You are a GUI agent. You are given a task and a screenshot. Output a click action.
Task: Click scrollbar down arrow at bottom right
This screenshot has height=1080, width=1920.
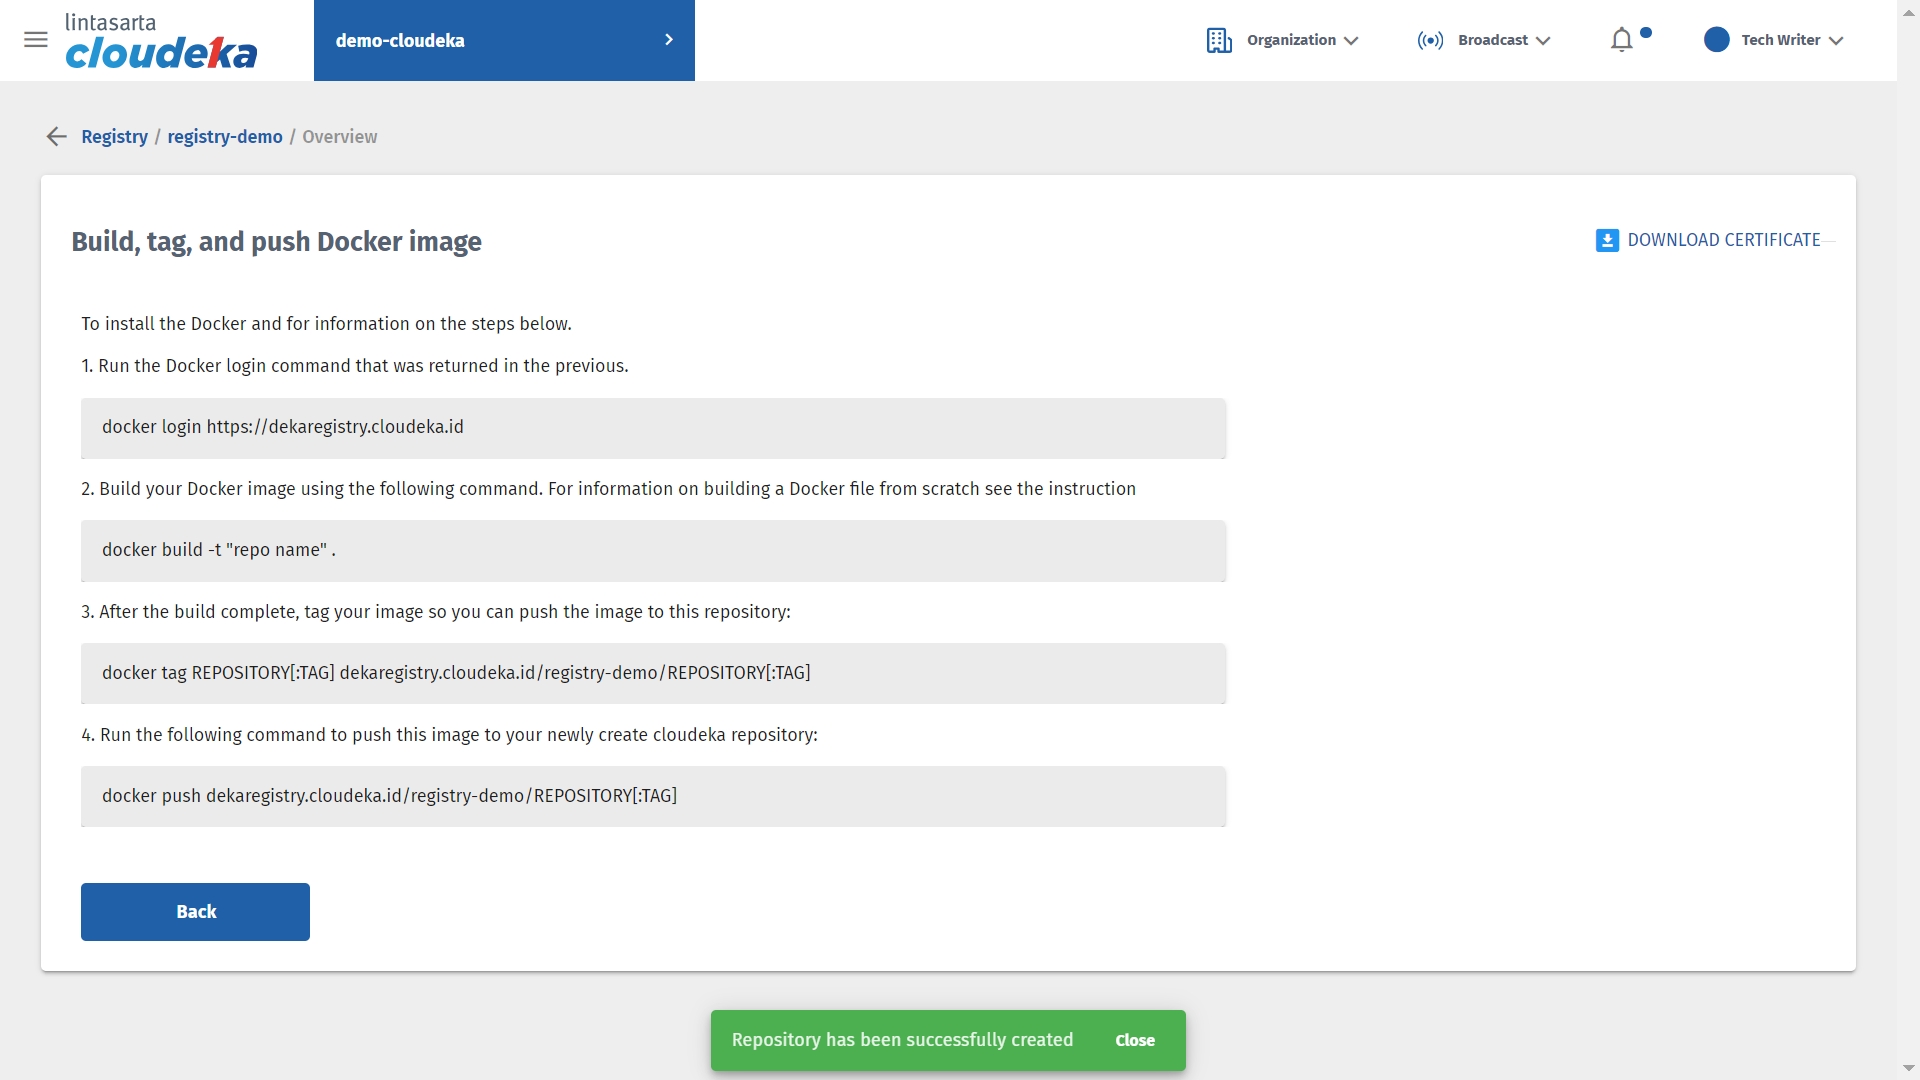click(1908, 1069)
